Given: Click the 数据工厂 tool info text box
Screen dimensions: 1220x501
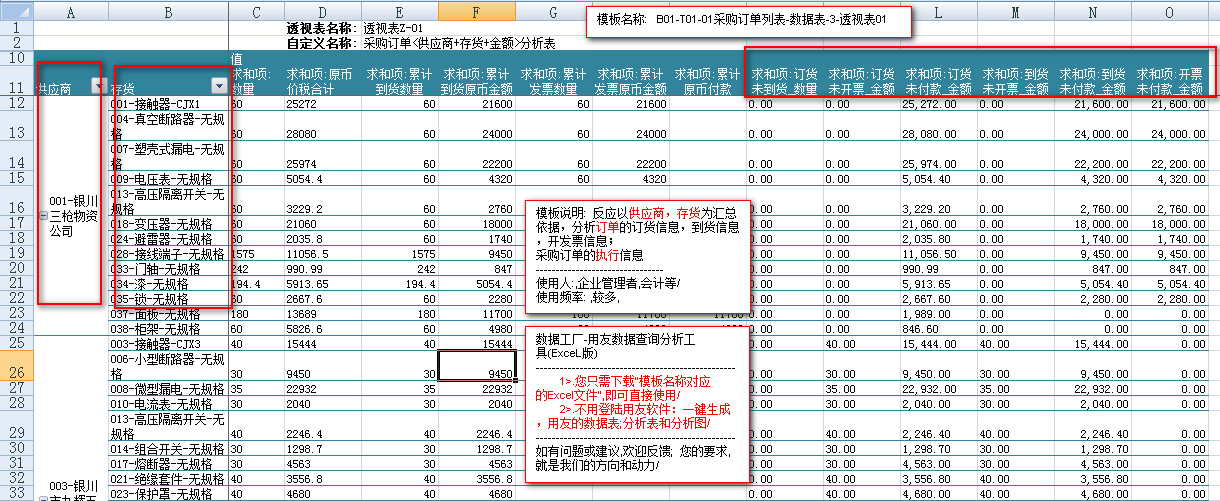Looking at the screenshot, I should [x=637, y=402].
